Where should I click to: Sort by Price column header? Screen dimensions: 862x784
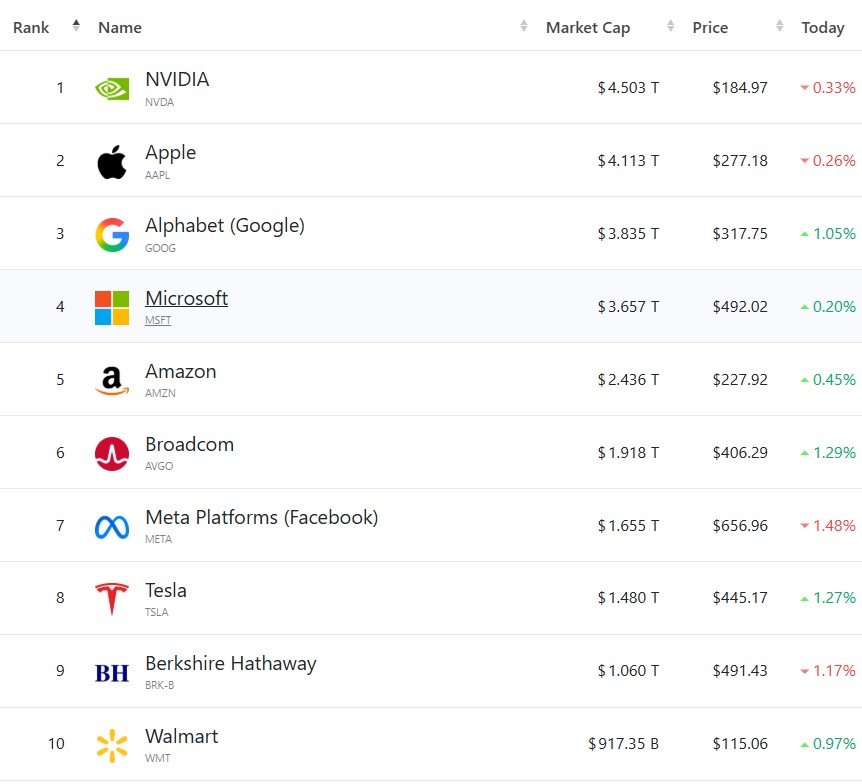[710, 28]
